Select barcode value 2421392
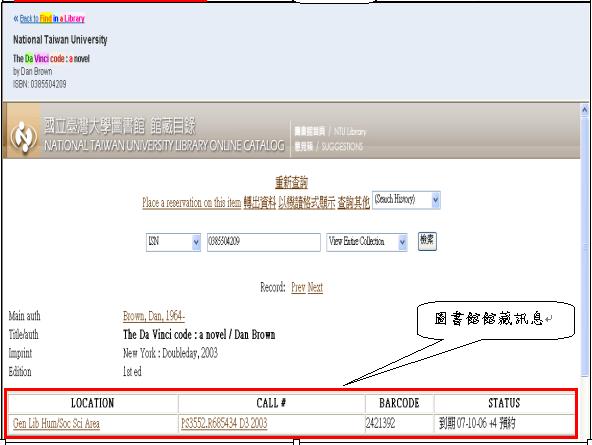Image resolution: width=592 pixels, height=445 pixels. [x=380, y=423]
